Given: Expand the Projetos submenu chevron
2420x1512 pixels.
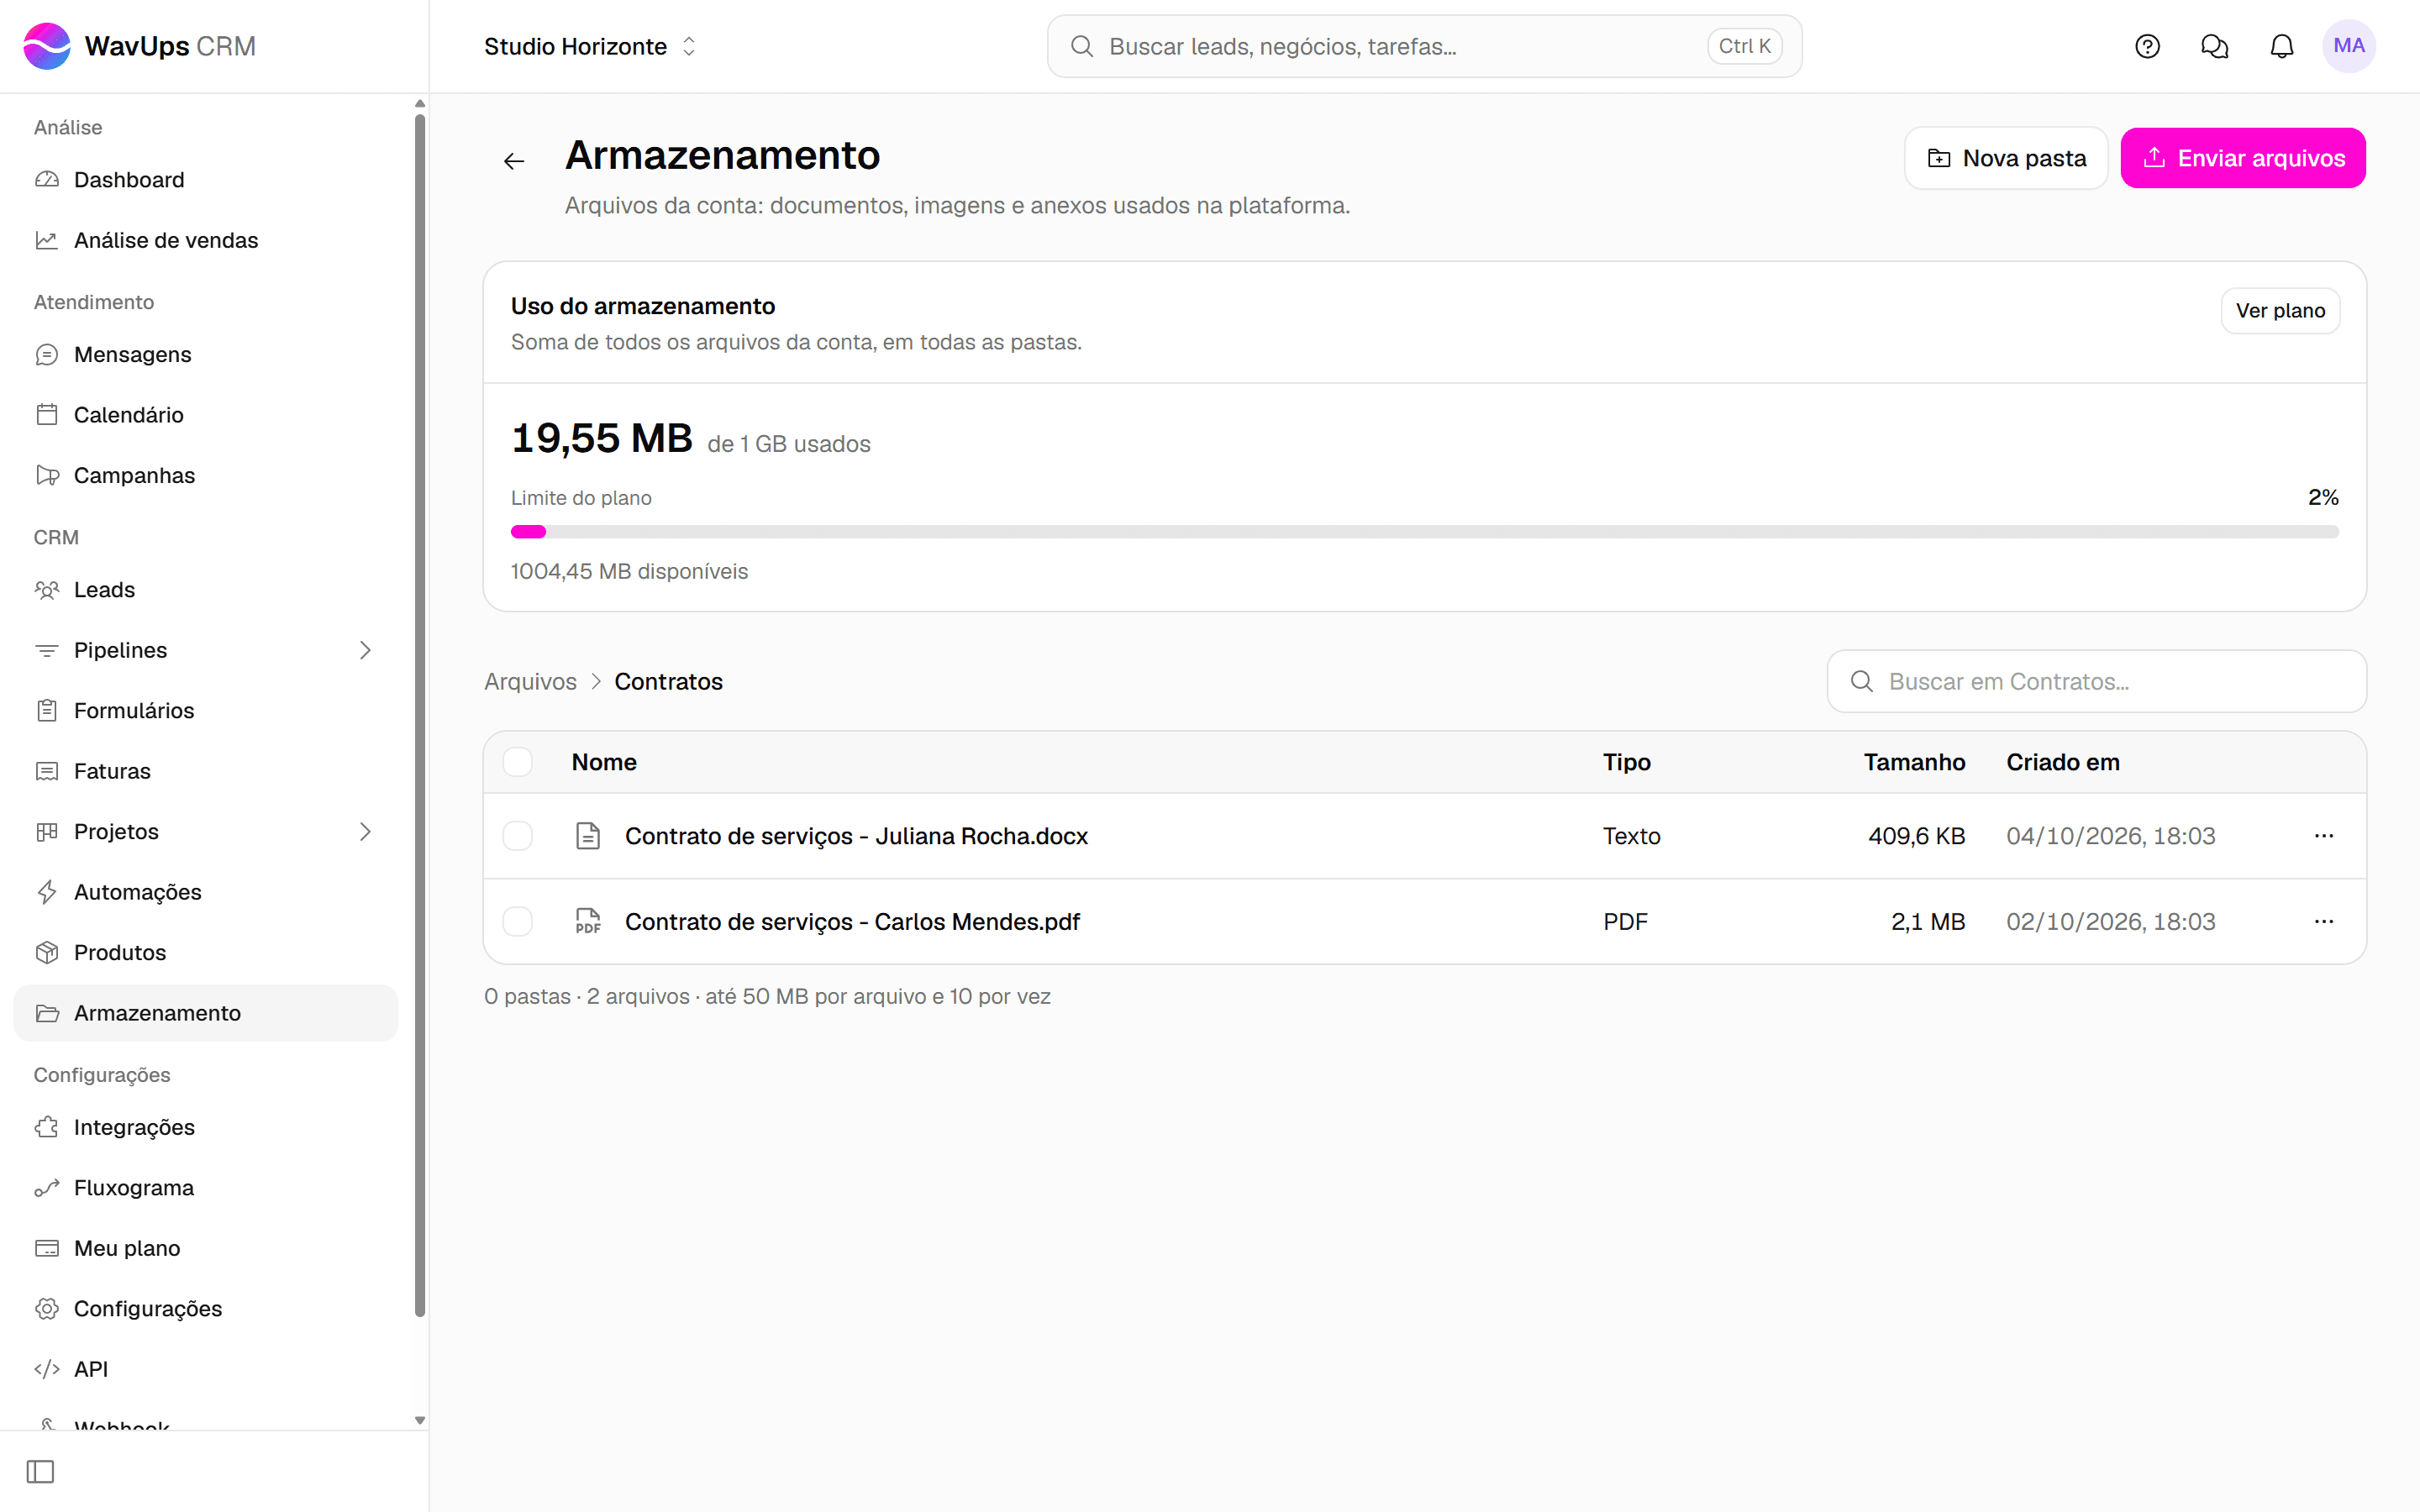Looking at the screenshot, I should coord(365,832).
